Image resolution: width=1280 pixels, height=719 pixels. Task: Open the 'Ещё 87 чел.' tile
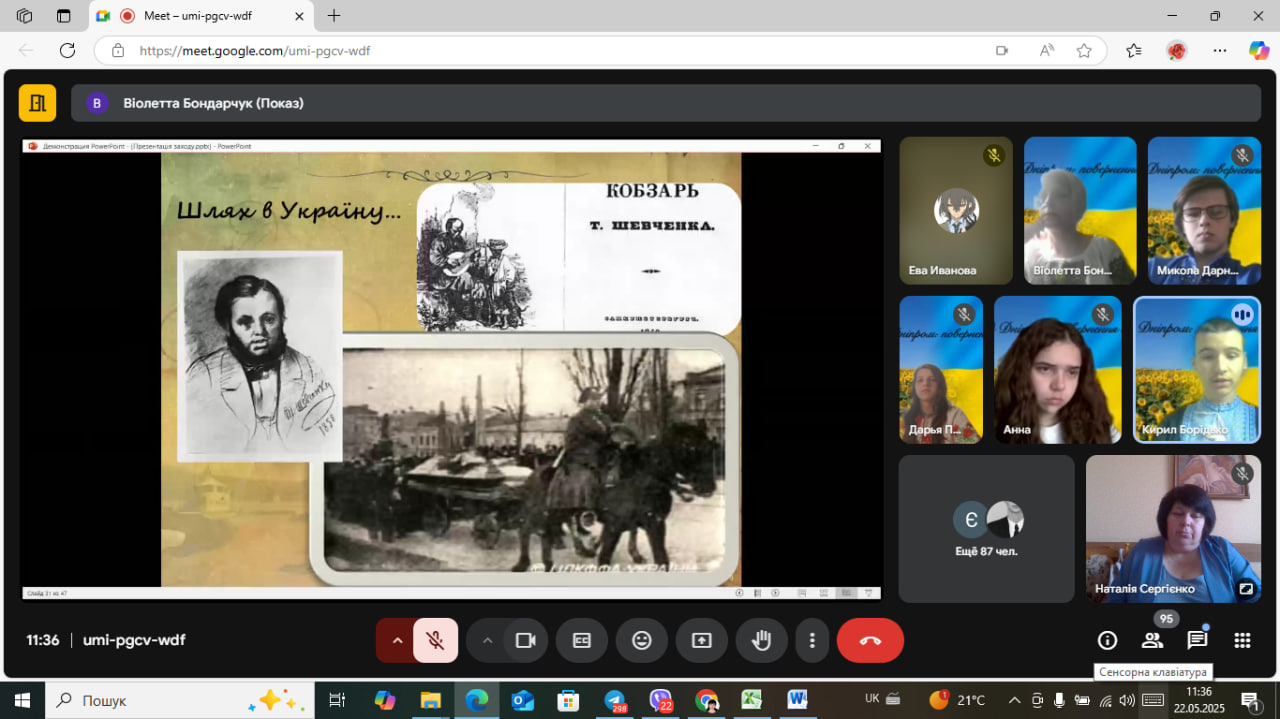(x=986, y=529)
